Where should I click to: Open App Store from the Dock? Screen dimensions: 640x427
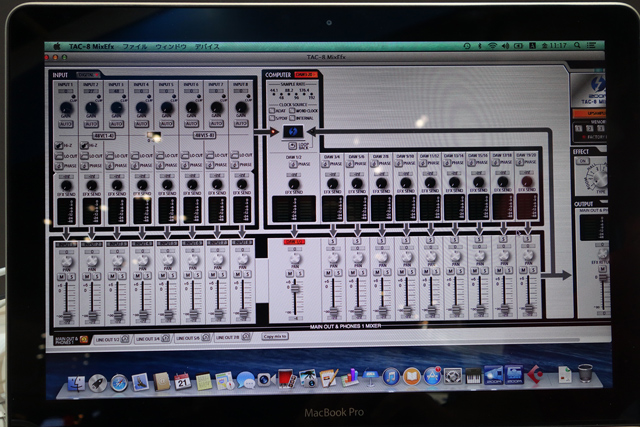(x=432, y=376)
